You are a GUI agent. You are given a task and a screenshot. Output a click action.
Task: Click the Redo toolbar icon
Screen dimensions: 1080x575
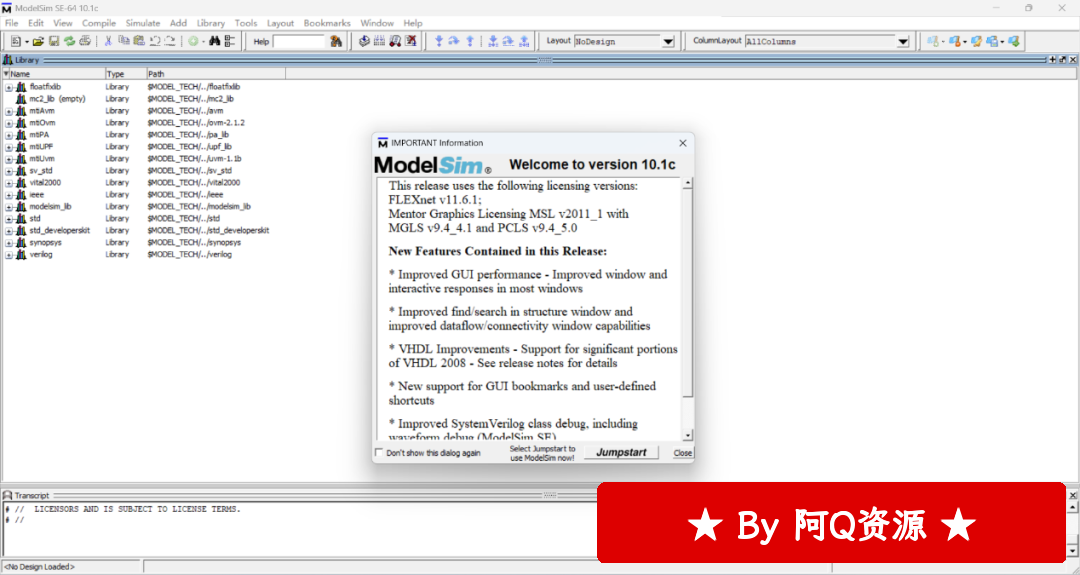(170, 41)
